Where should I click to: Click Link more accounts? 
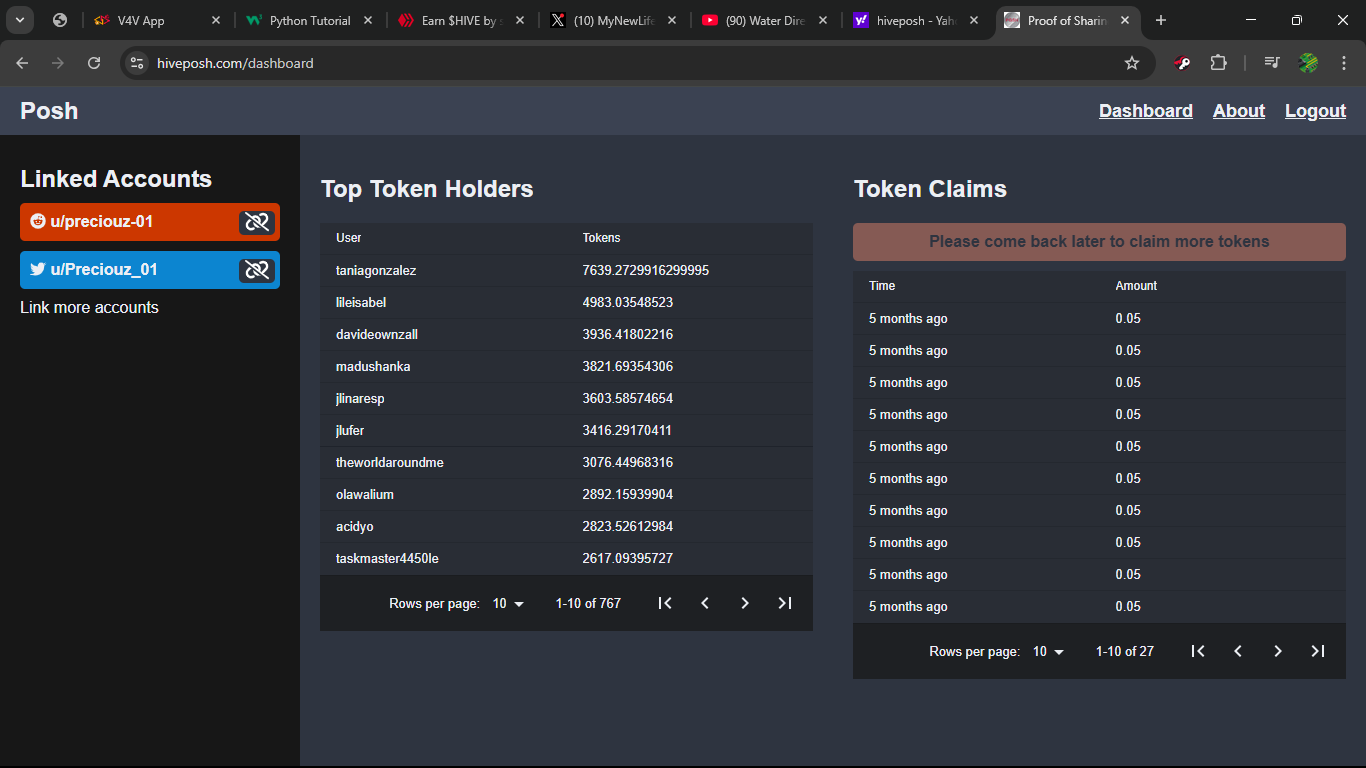point(89,307)
